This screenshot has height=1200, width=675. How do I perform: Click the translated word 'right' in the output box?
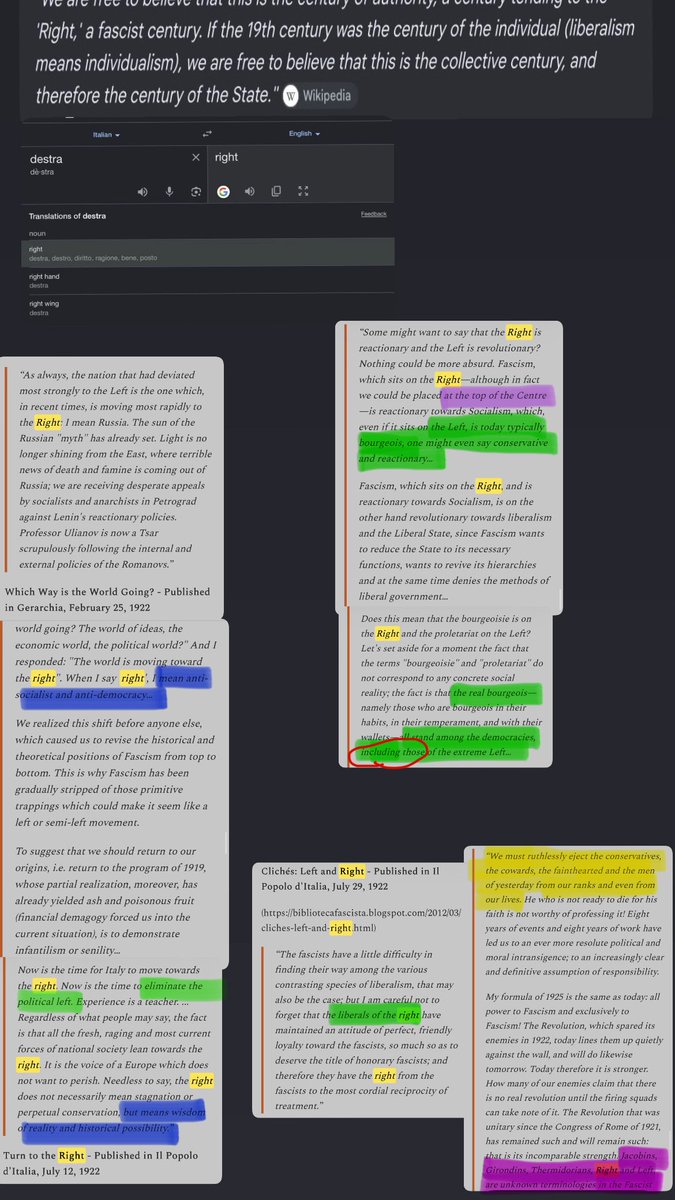coord(226,158)
